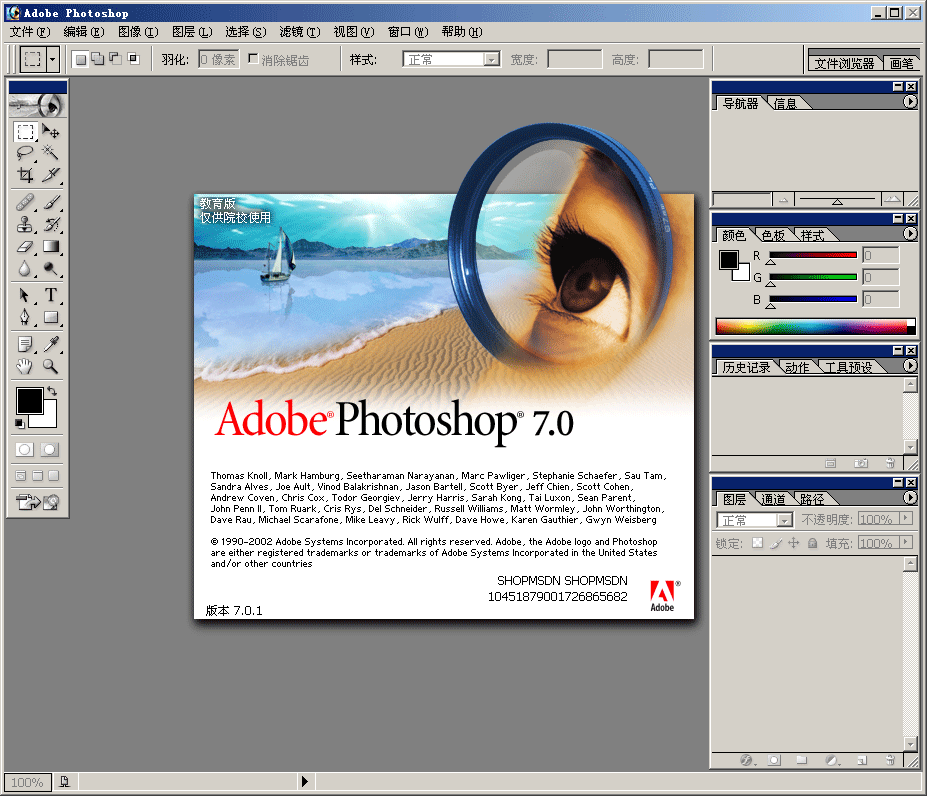Viewport: 927px width, 796px height.
Task: Toggle the 消除锯齿 anti-alias checkbox
Action: point(253,59)
